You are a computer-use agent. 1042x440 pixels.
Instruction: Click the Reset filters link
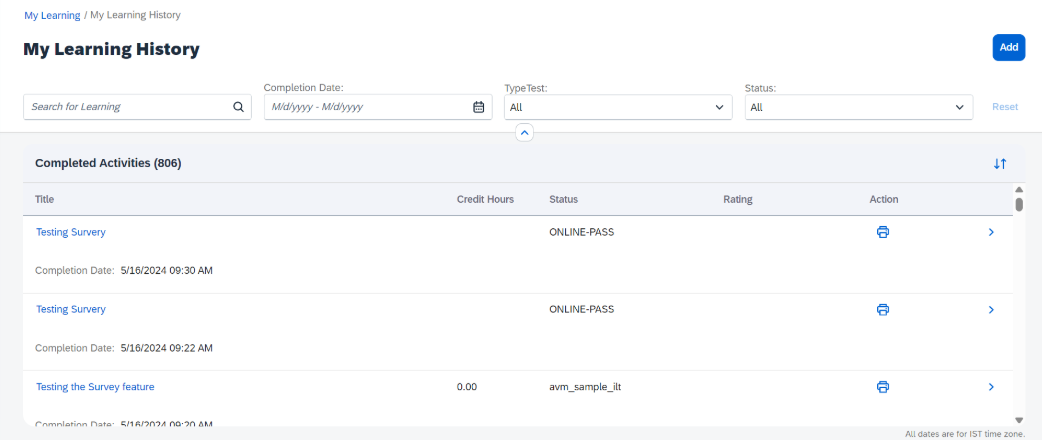1005,106
